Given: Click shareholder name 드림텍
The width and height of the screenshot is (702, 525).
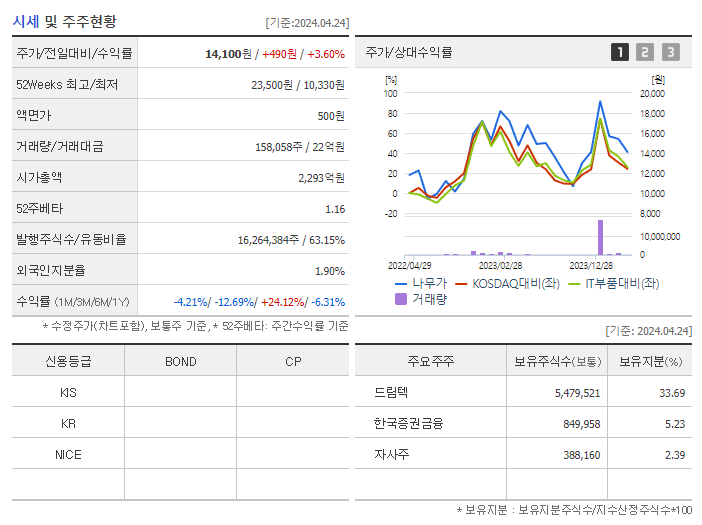Looking at the screenshot, I should click(391, 393).
